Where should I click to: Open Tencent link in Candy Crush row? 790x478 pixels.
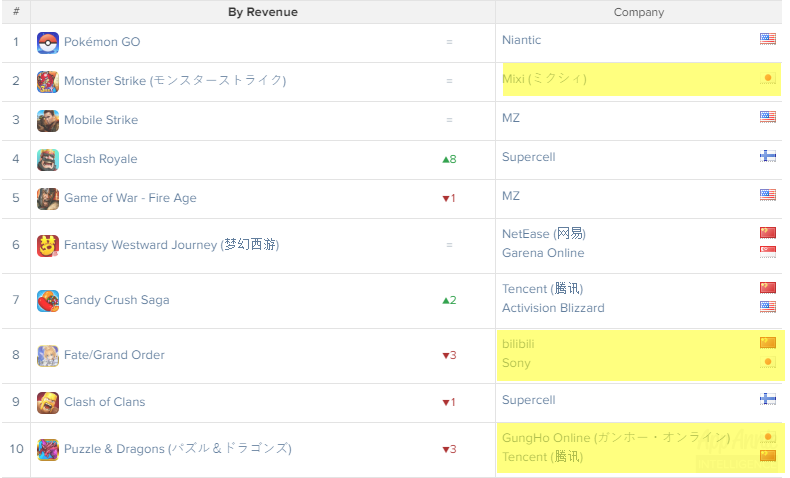point(543,289)
